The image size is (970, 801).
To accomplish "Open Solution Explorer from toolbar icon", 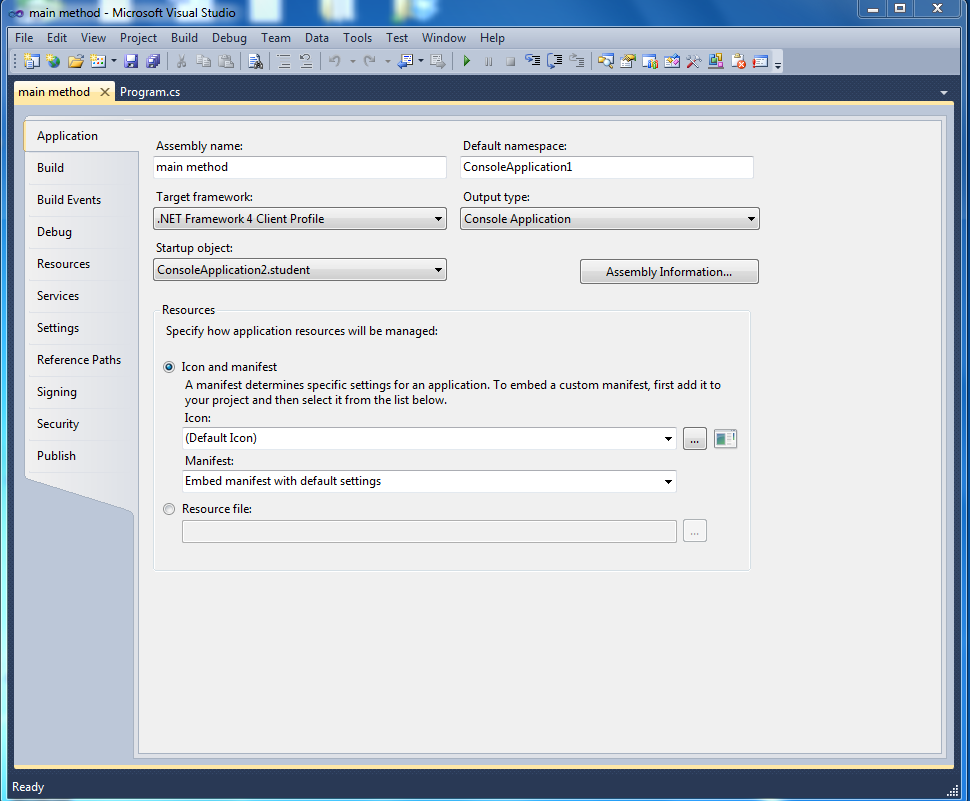I will [606, 61].
